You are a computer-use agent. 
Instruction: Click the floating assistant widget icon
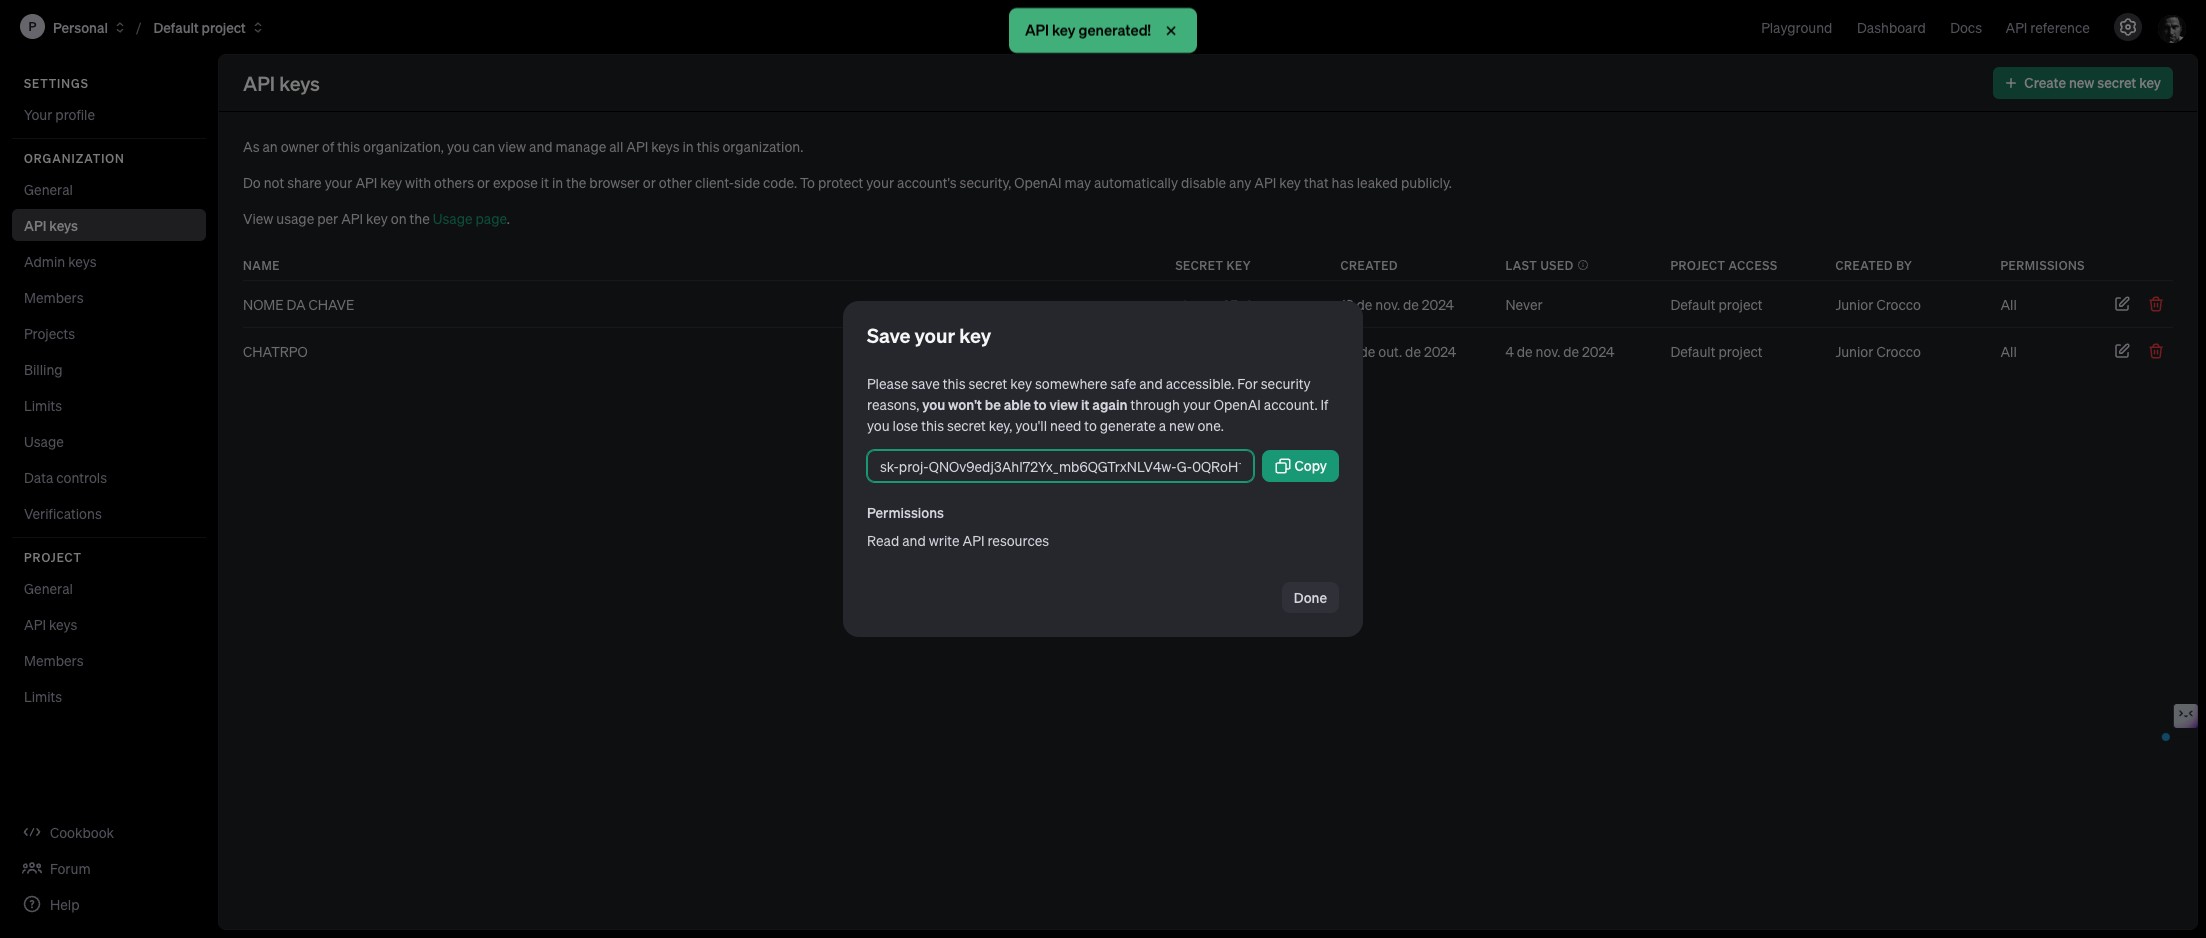(2185, 715)
